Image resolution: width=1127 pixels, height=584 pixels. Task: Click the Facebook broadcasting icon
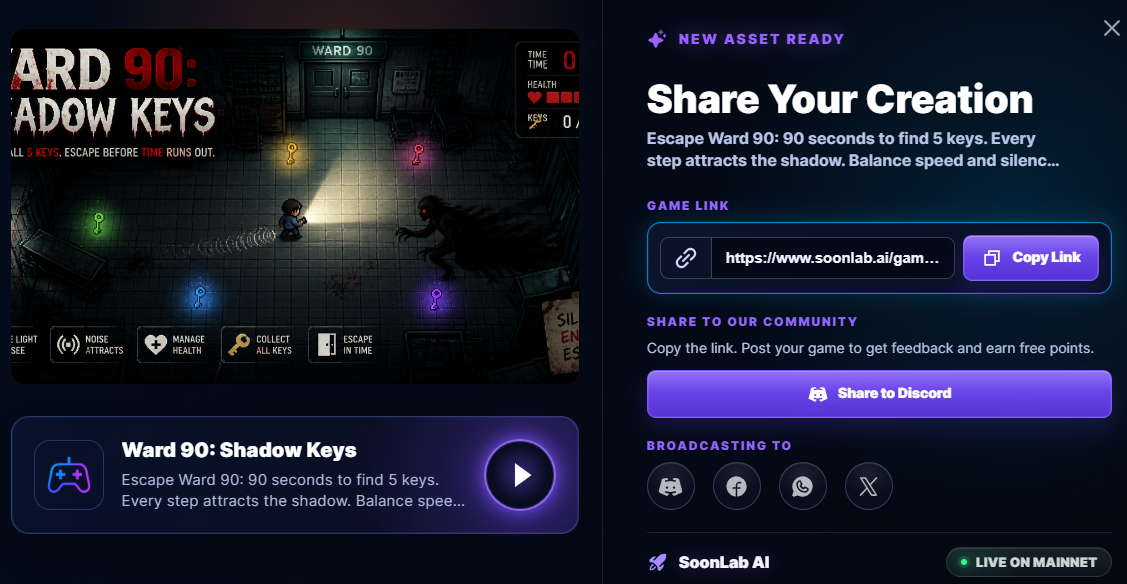[736, 486]
